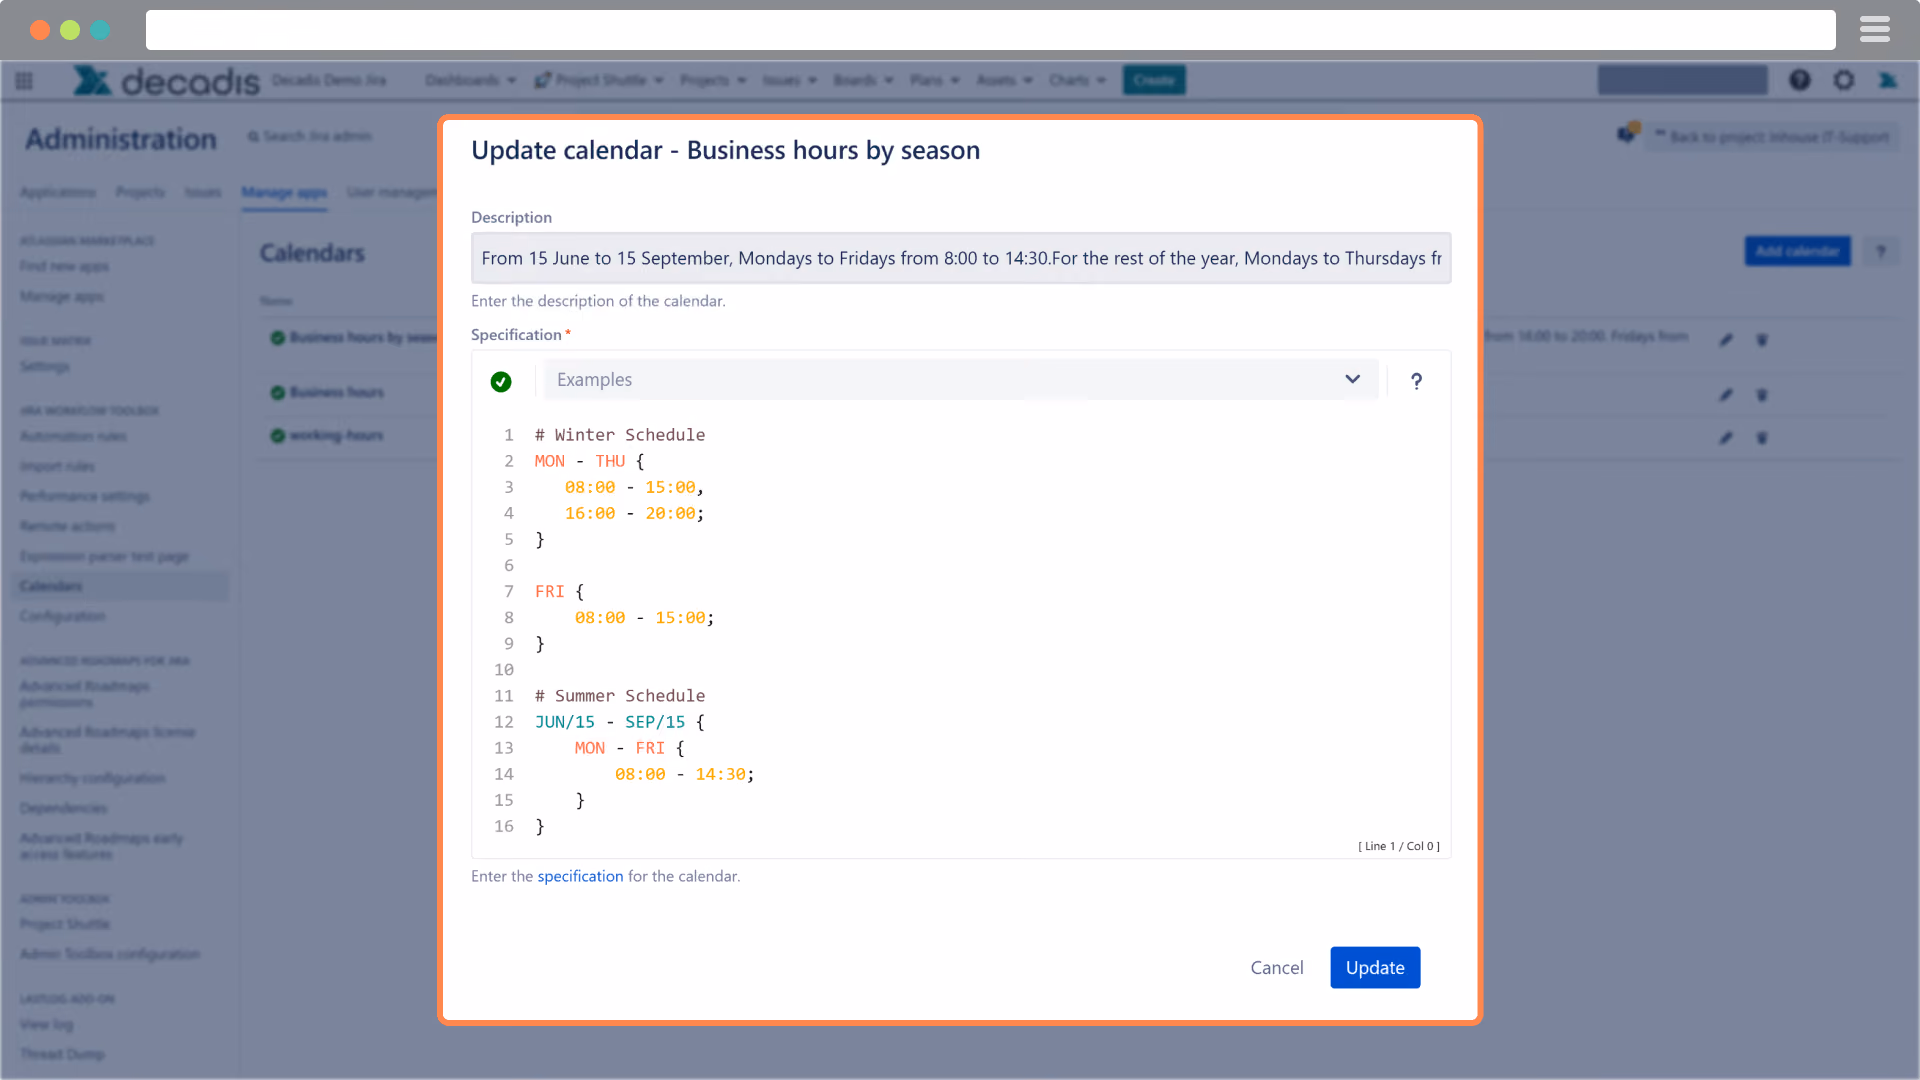Screen dimensions: 1920x1080
Task: Open the app switcher grid icon in Jira header
Action: pos(24,80)
